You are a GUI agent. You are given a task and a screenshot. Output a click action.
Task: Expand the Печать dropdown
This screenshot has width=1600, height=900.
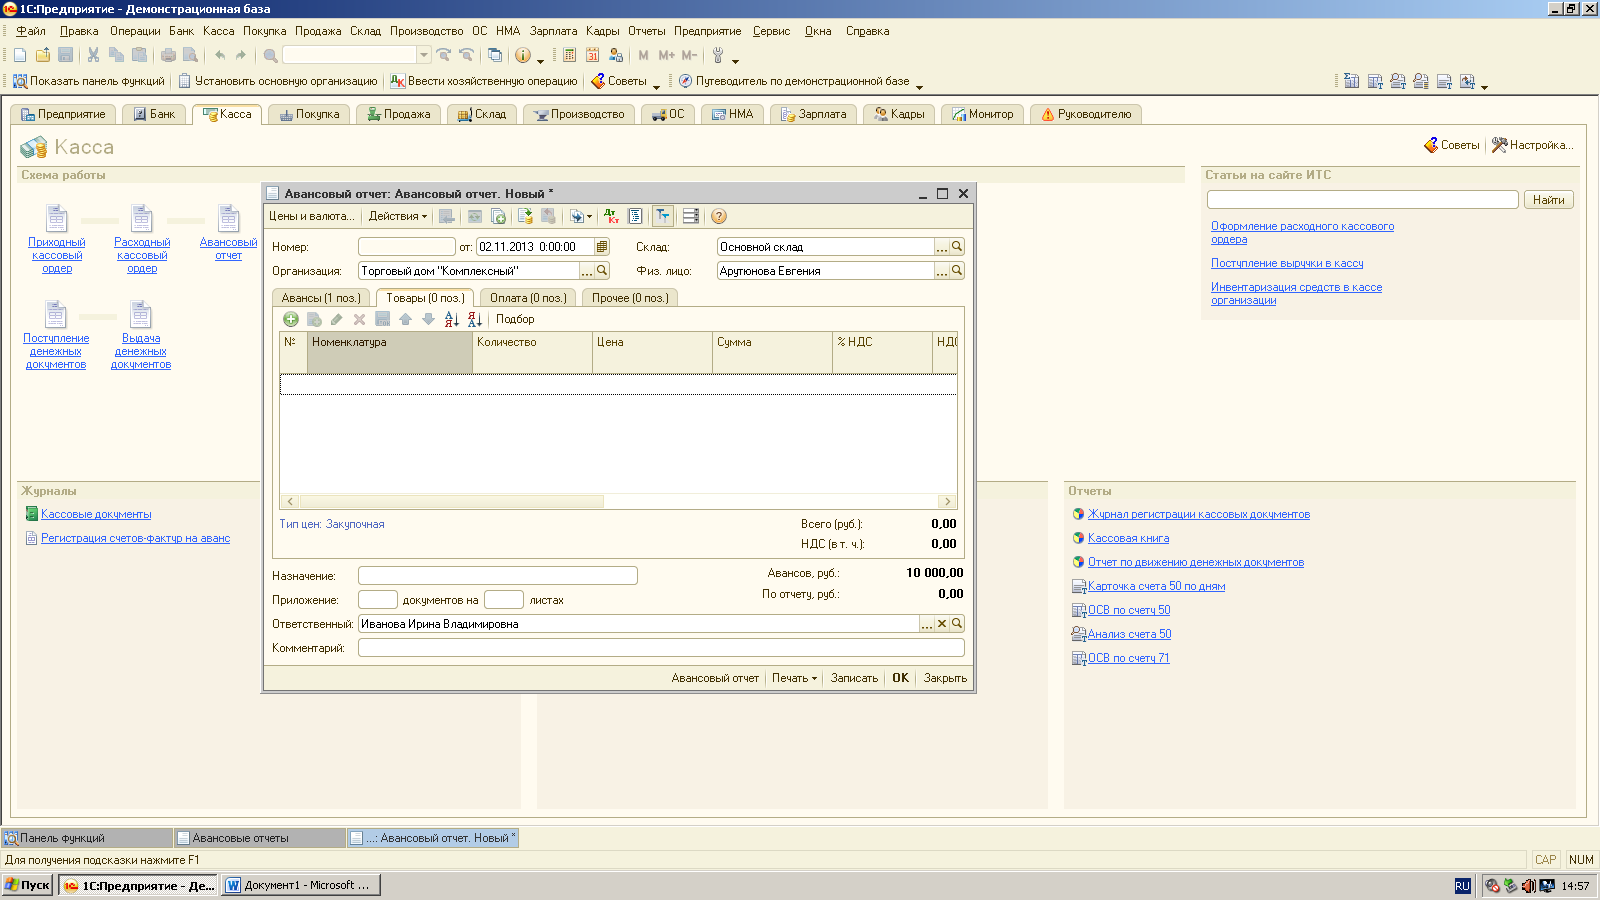click(794, 678)
